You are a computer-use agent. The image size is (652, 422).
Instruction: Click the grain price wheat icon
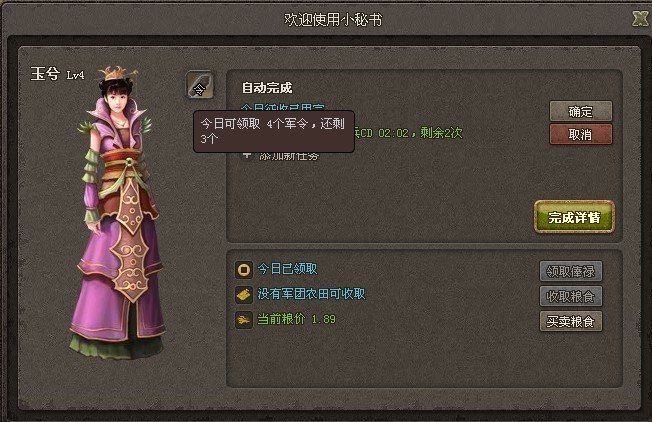coord(244,320)
